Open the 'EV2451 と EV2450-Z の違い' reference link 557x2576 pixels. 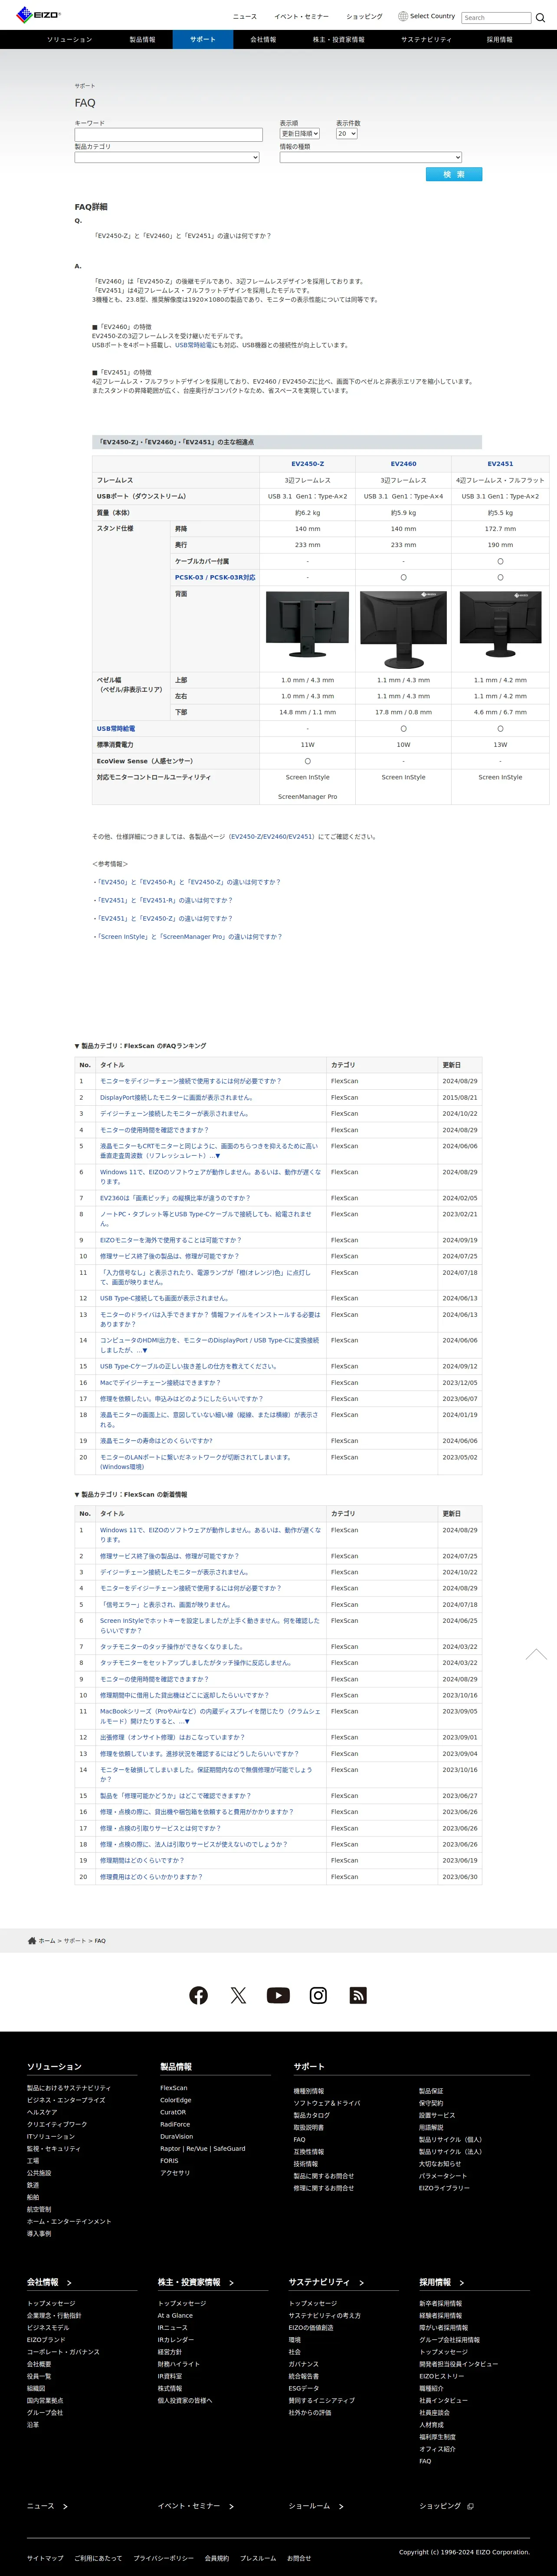pos(164,918)
